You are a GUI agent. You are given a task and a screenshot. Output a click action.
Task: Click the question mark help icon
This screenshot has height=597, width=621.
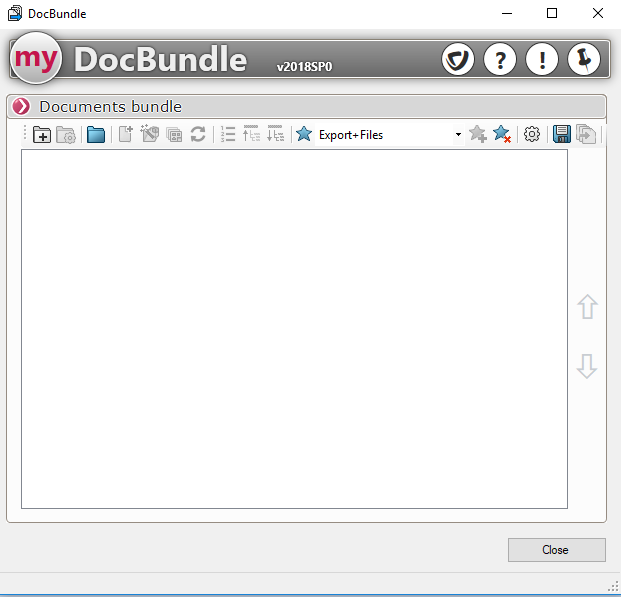pyautogui.click(x=500, y=60)
